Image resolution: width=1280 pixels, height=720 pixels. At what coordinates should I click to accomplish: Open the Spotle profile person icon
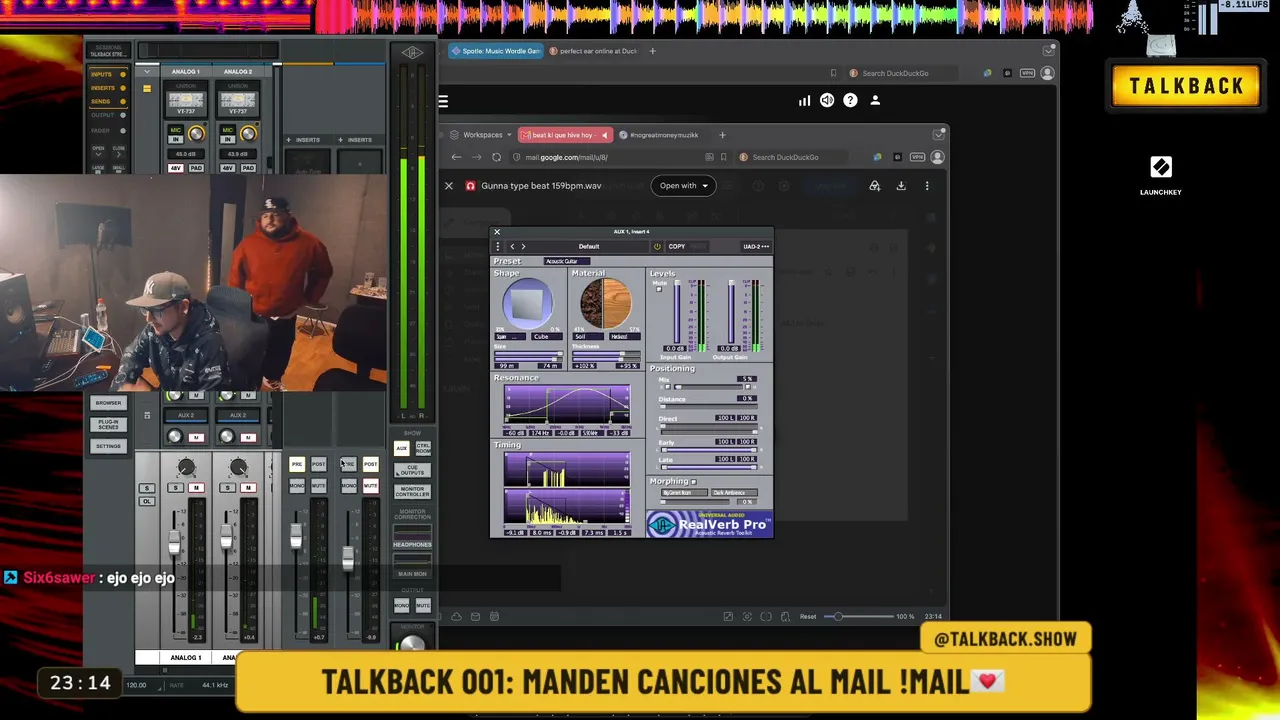pyautogui.click(x=875, y=100)
